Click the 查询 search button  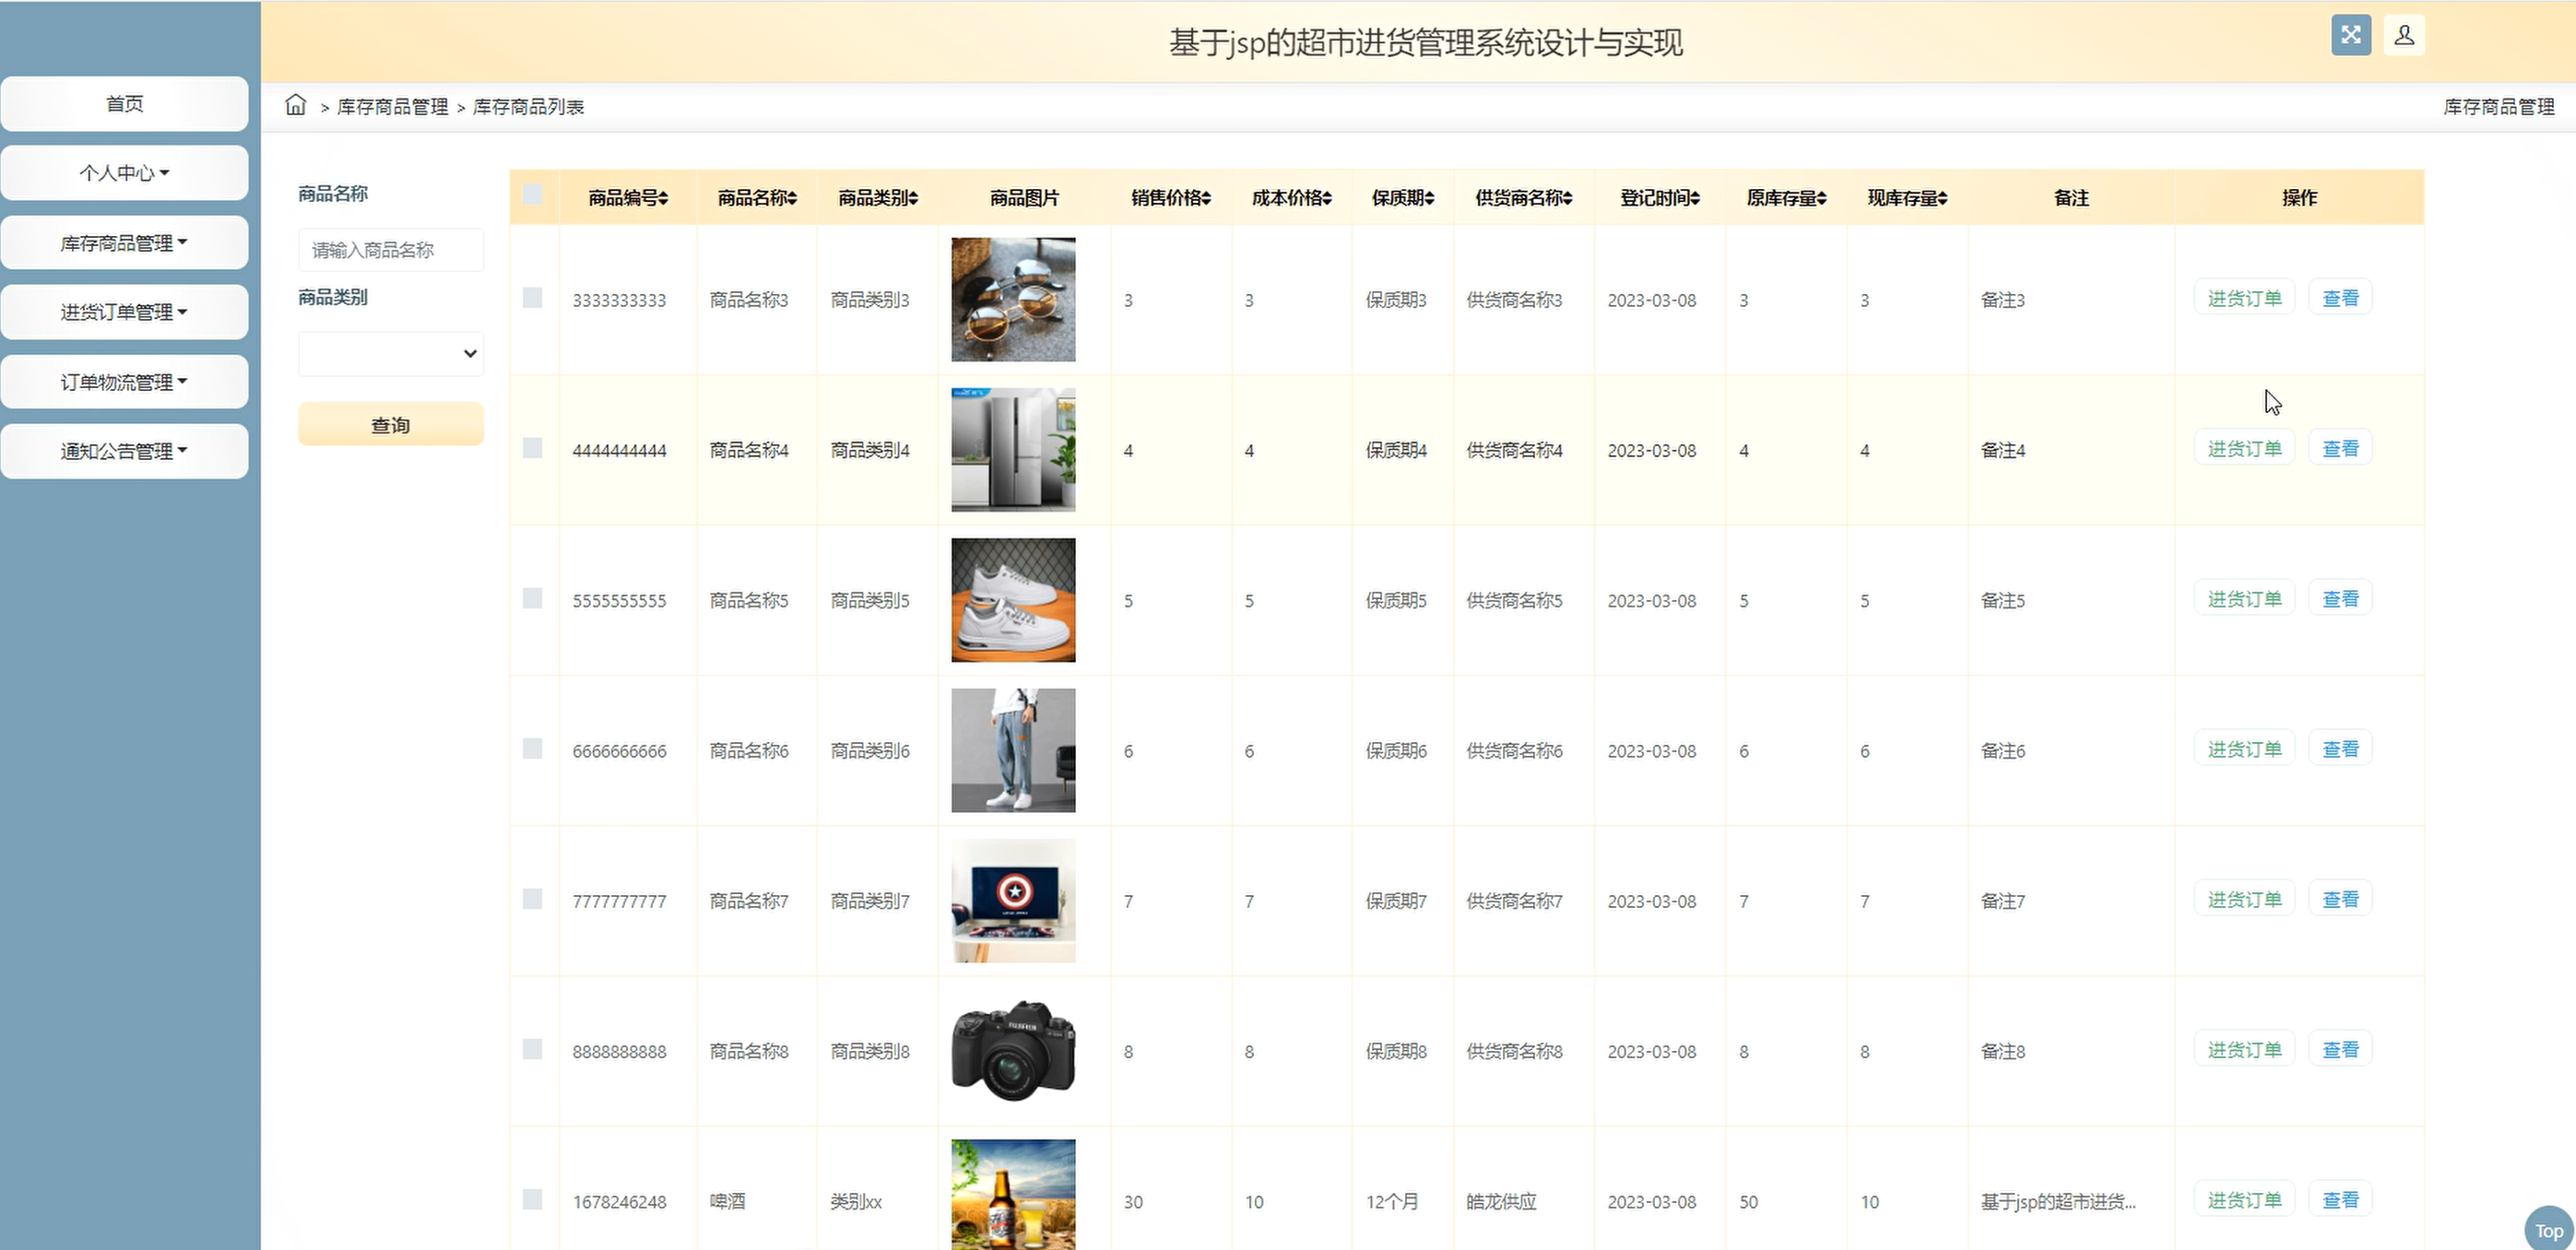[391, 425]
